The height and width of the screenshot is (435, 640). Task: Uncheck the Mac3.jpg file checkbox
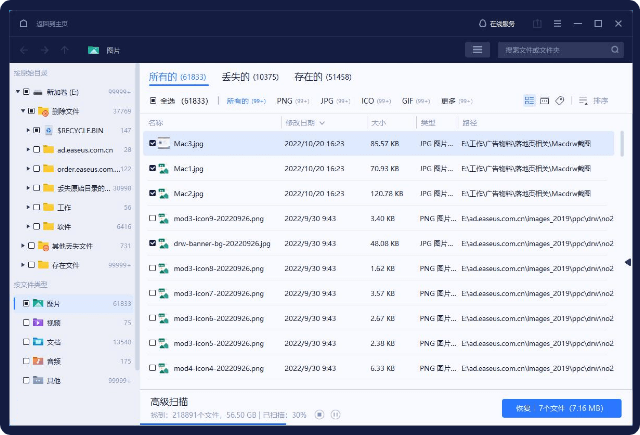click(x=152, y=144)
